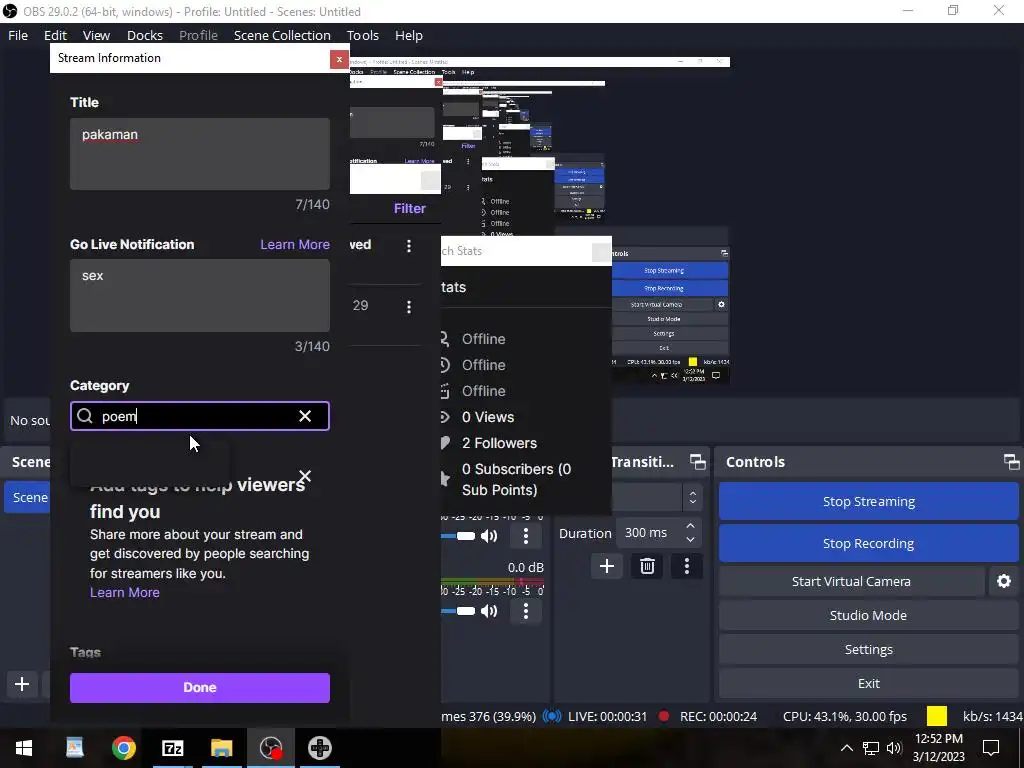Open the Help menu
The height and width of the screenshot is (768, 1024).
409,35
